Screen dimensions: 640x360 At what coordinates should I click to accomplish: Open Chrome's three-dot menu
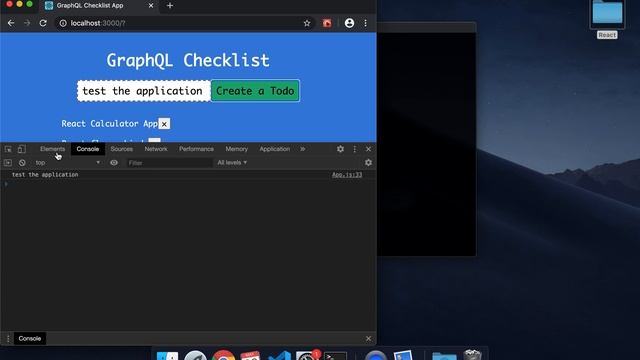point(365,23)
